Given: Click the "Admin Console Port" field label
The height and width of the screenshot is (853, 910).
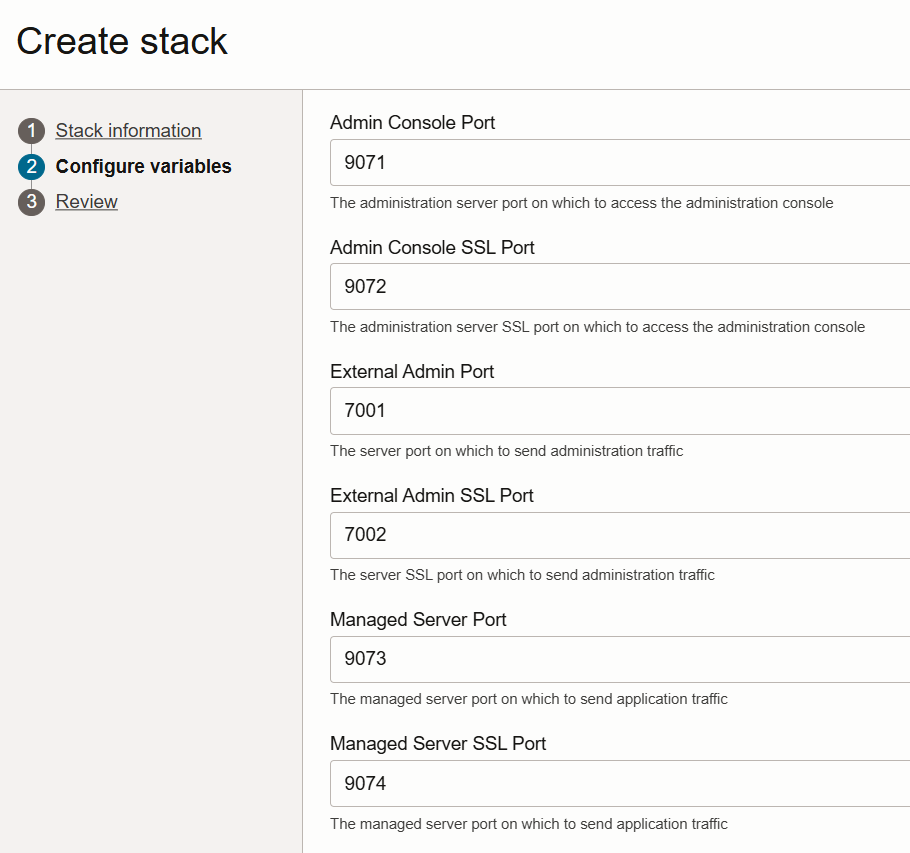Looking at the screenshot, I should click(x=412, y=123).
